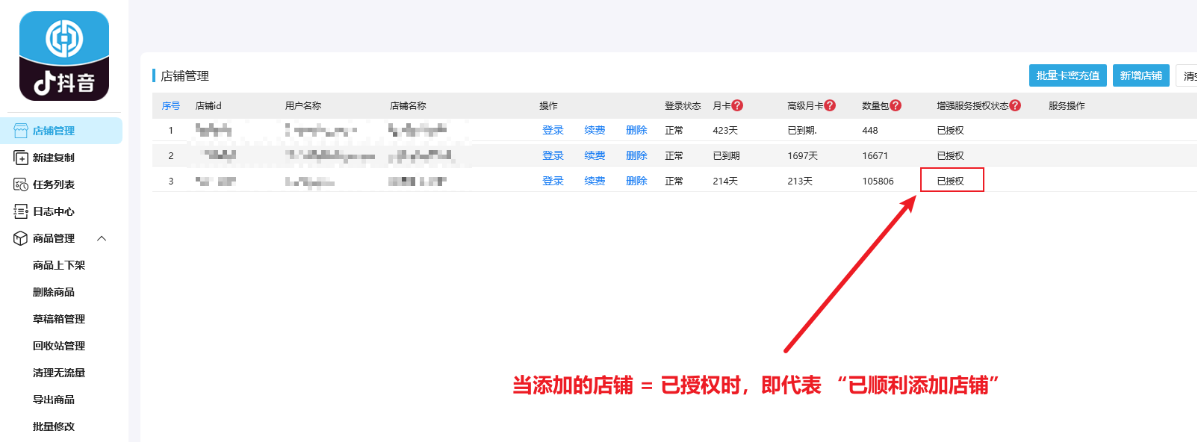
Task: Click the 1697天 premium card value
Action: [802, 156]
